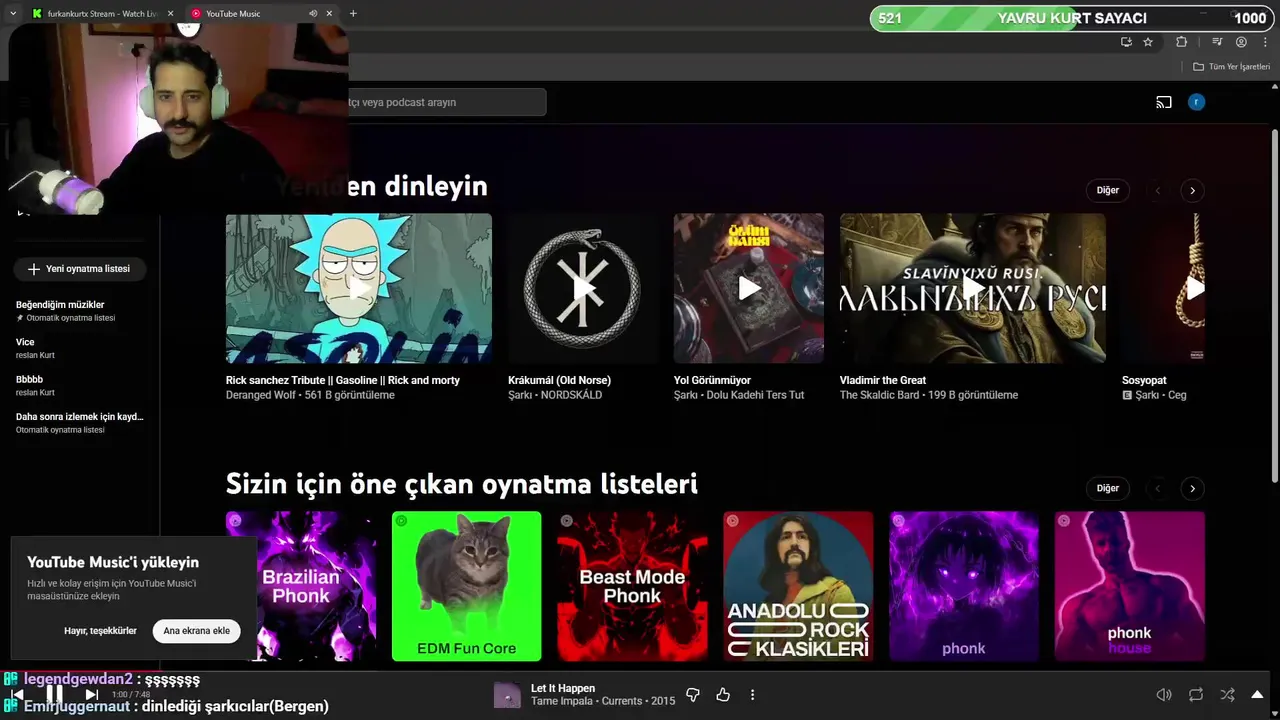Click the install app icon in address bar
Screen dimensions: 1280x720
pos(1126,42)
